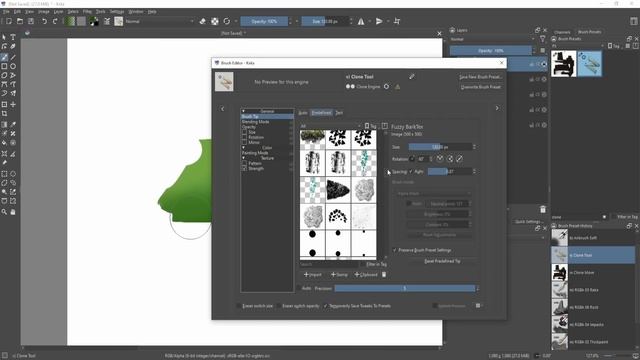Toggle Preserve Alpha in the top toolbar
Screen dimensions: 640x360
[x=215, y=21]
